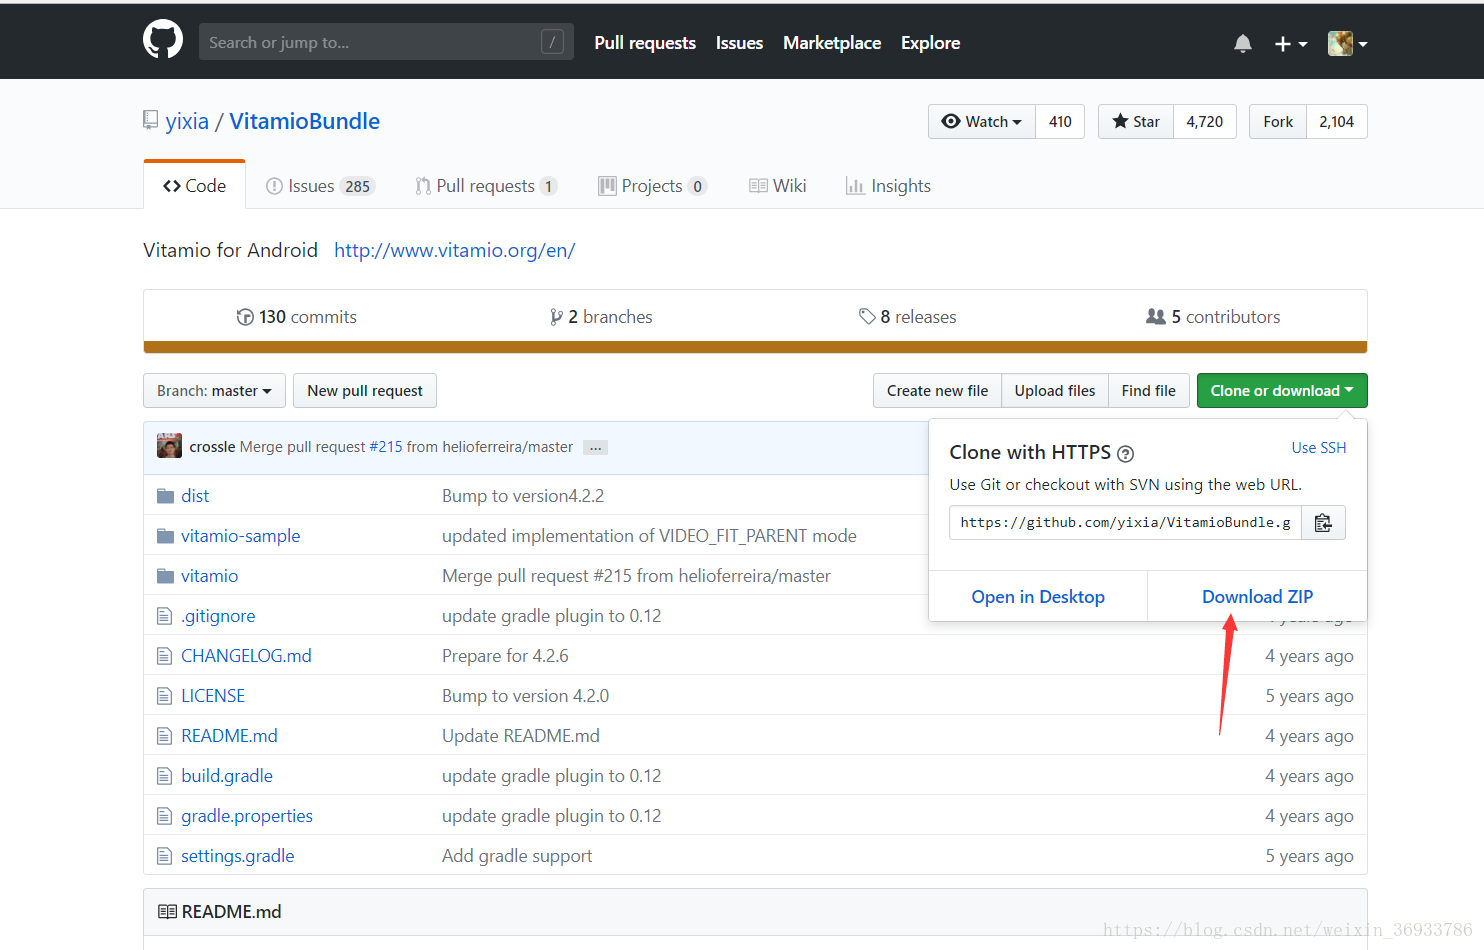Click the file icon beside README.md row

point(165,736)
